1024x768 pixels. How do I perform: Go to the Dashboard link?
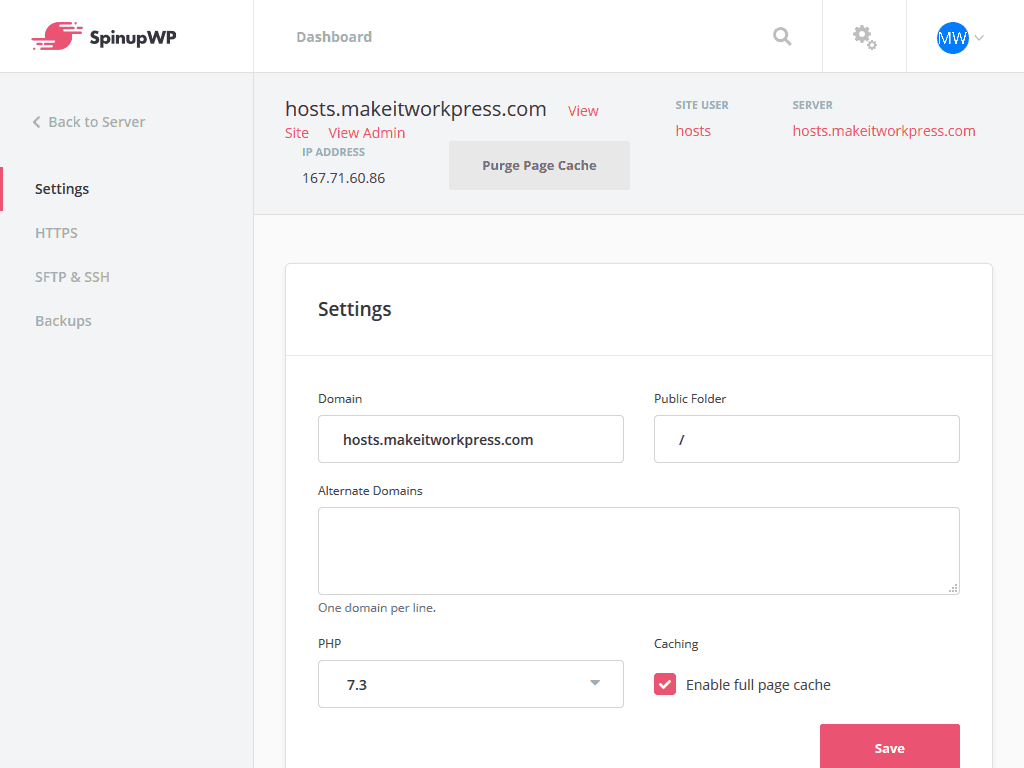334,37
